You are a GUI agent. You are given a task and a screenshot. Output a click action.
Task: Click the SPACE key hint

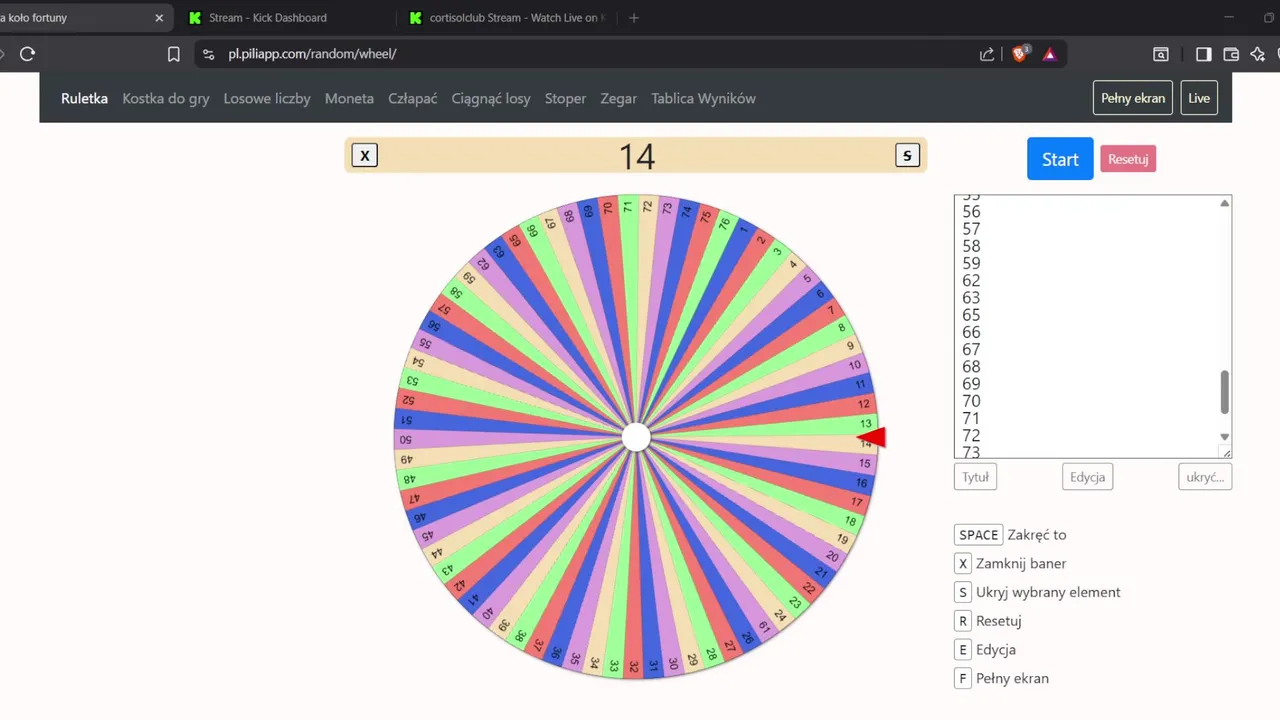(979, 535)
